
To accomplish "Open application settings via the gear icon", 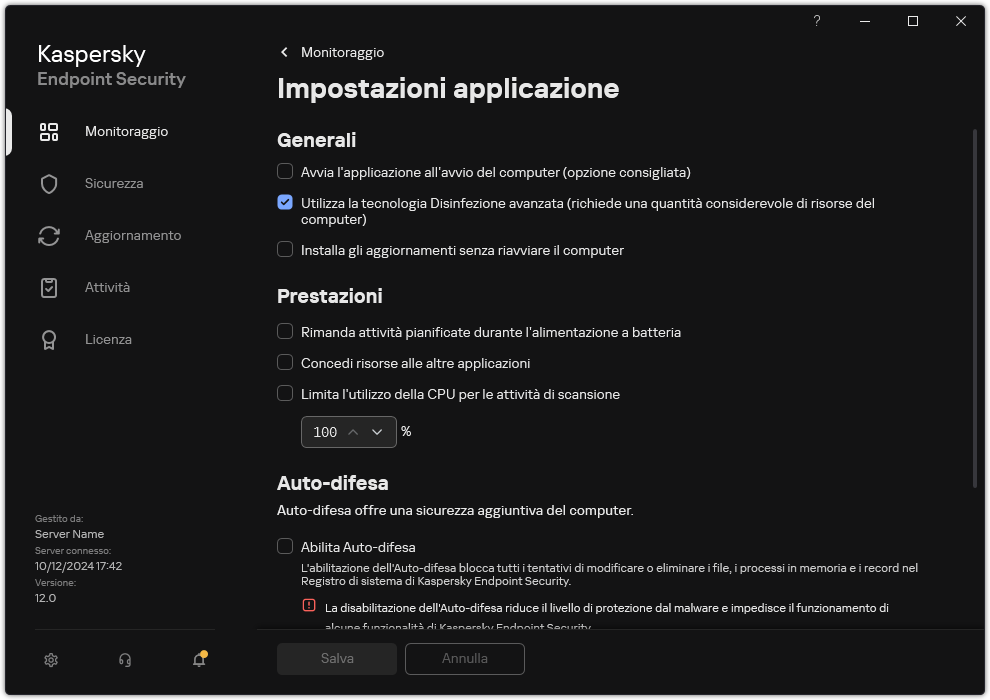I will pyautogui.click(x=50, y=660).
